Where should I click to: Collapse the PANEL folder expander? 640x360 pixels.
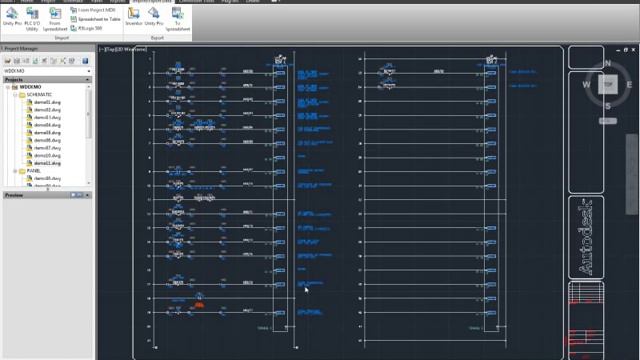15,171
